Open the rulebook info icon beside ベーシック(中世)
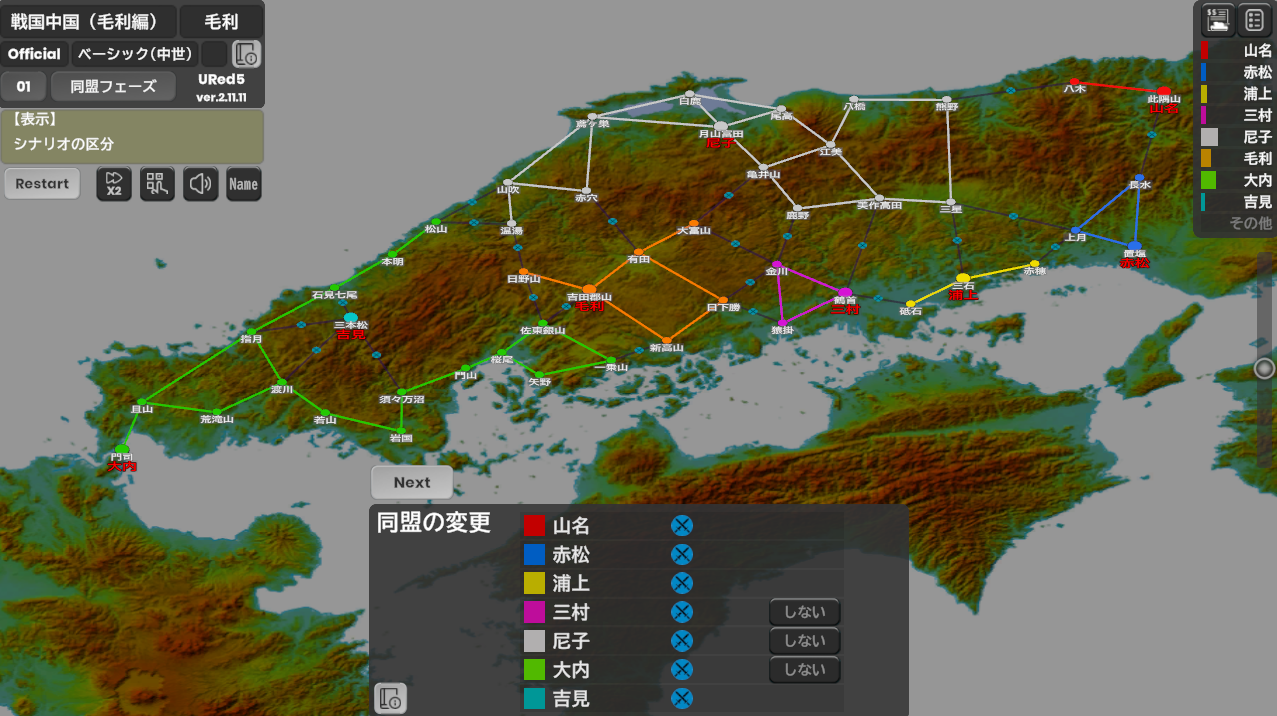This screenshot has width=1277, height=716. [x=246, y=54]
